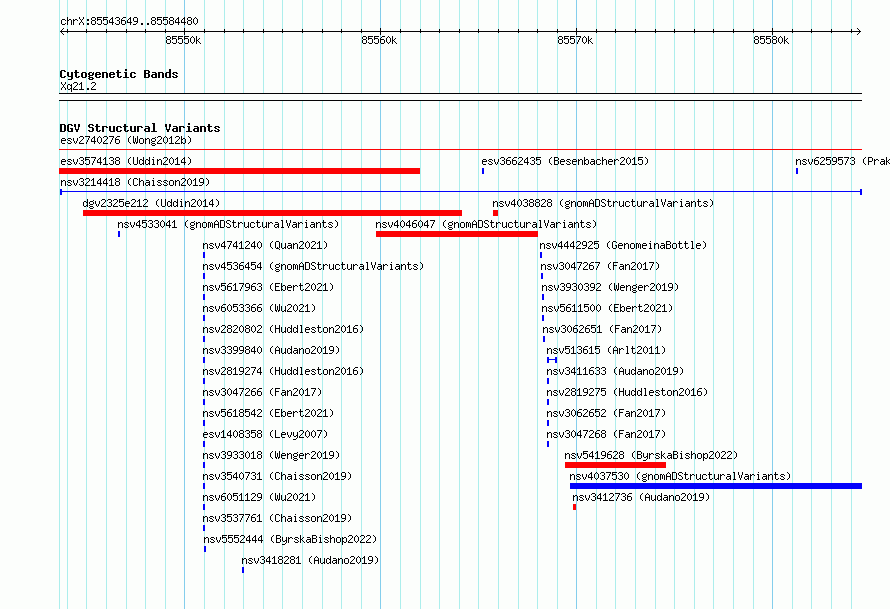The image size is (890, 609).
Task: Select nsv3047266 (Fan2017) variant
Action: click(262, 392)
